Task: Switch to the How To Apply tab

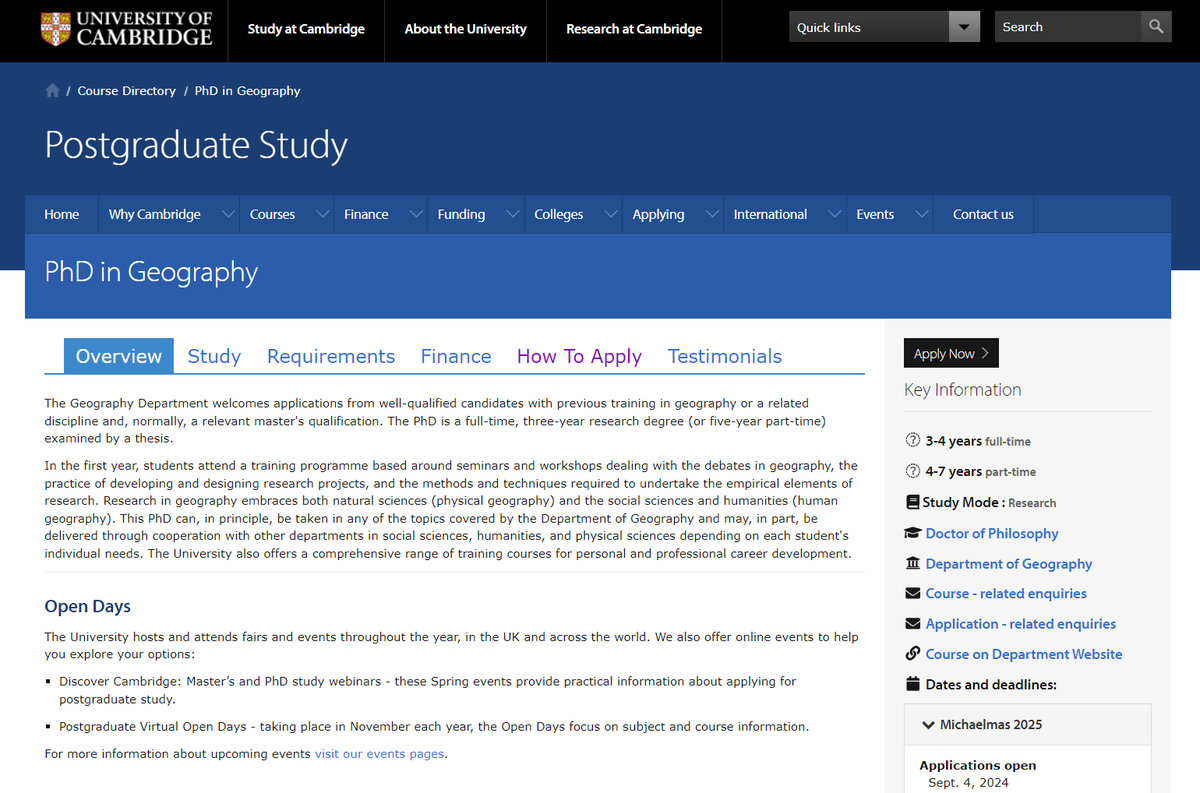Action: point(579,356)
